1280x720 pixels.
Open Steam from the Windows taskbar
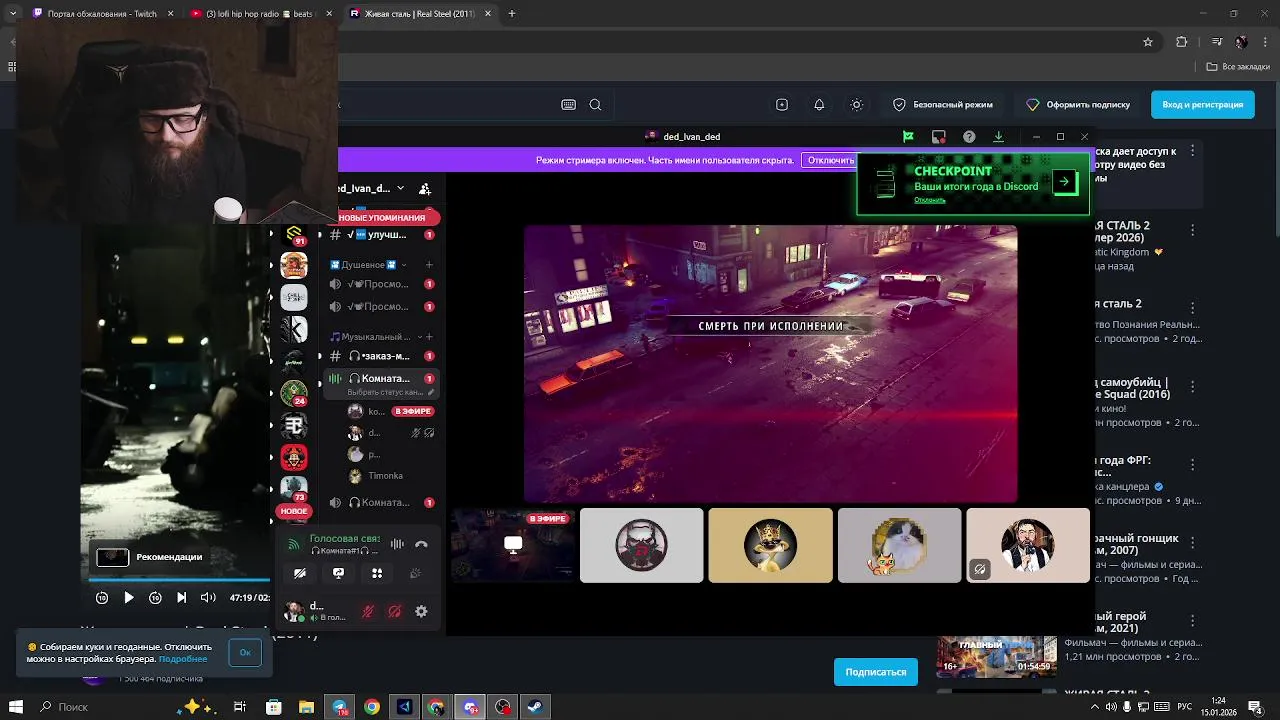tap(535, 707)
